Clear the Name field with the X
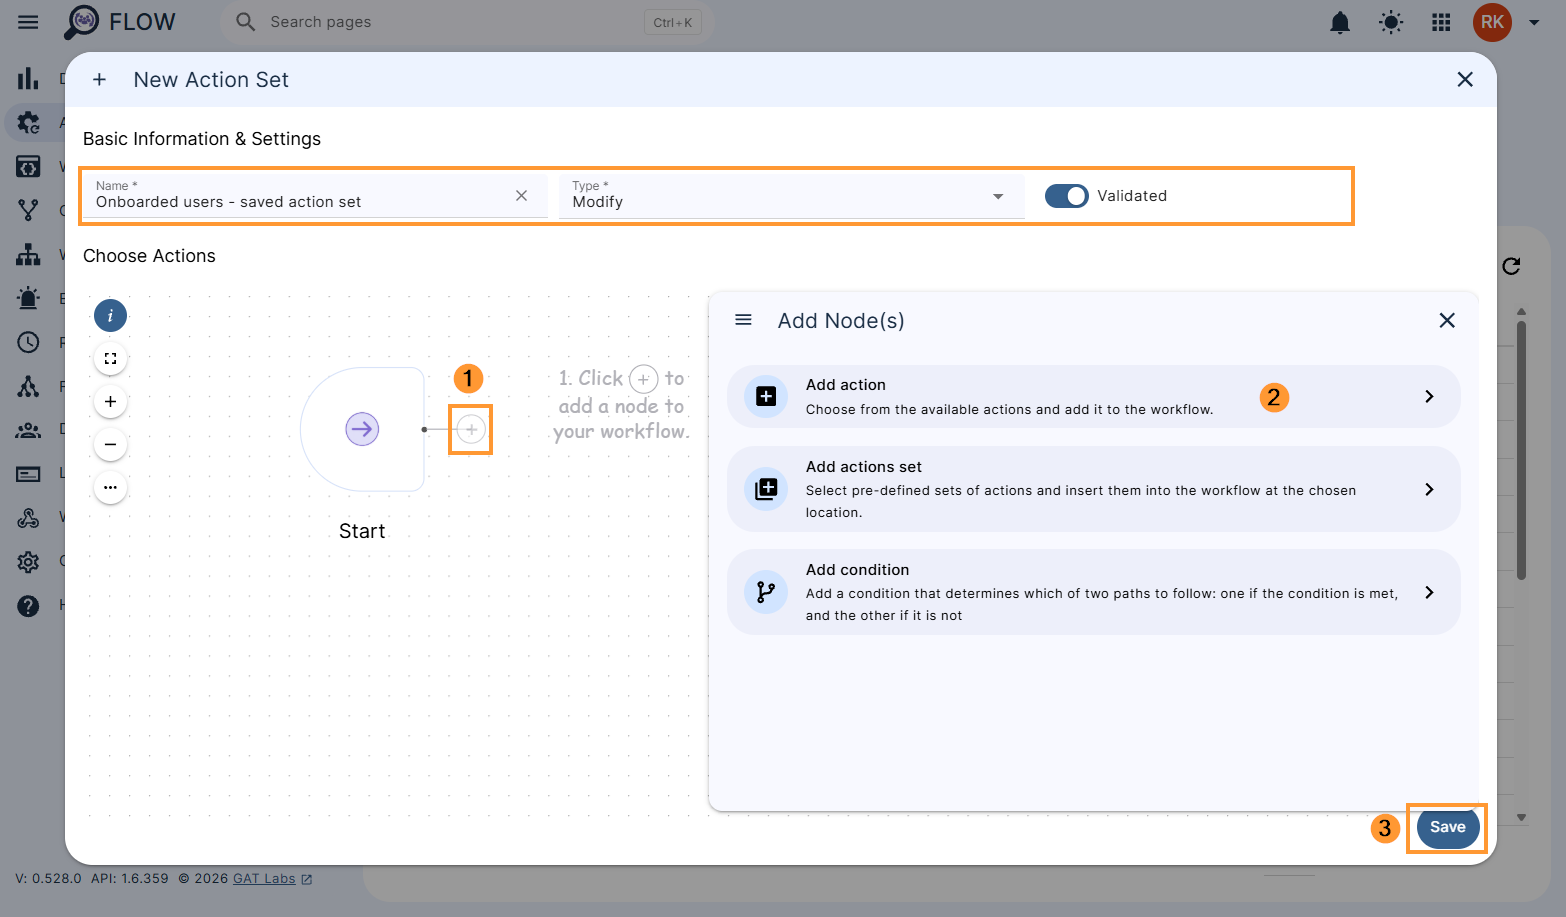This screenshot has width=1566, height=917. coord(521,196)
